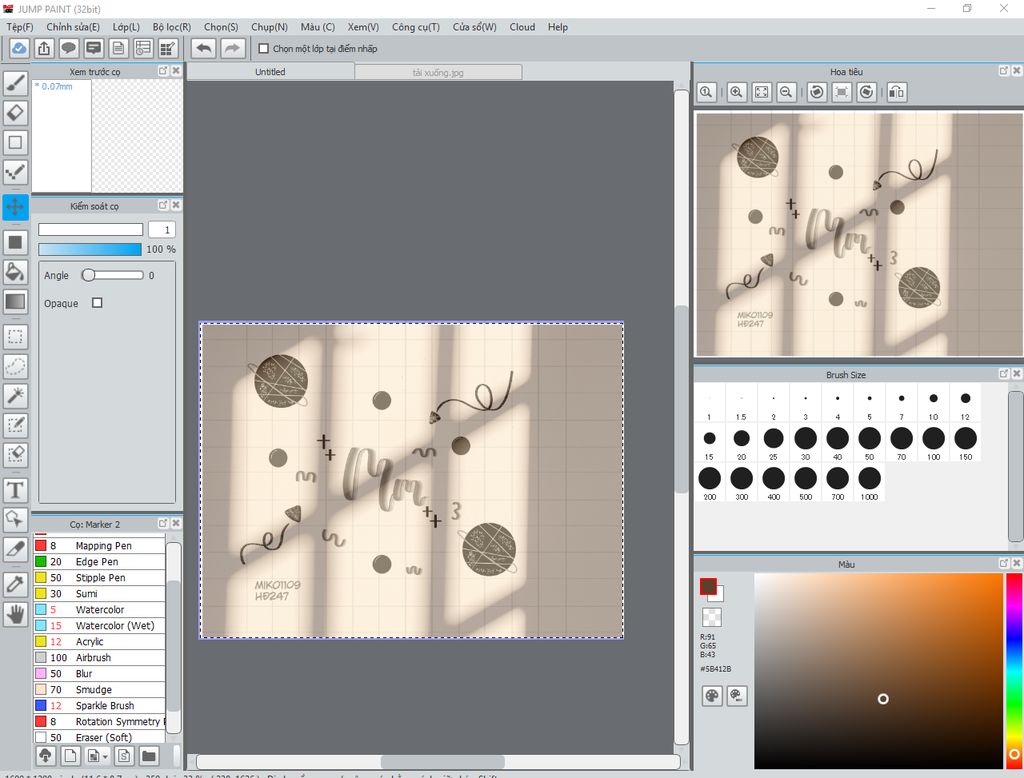Open the Tệp(F) menu

[x=20, y=27]
